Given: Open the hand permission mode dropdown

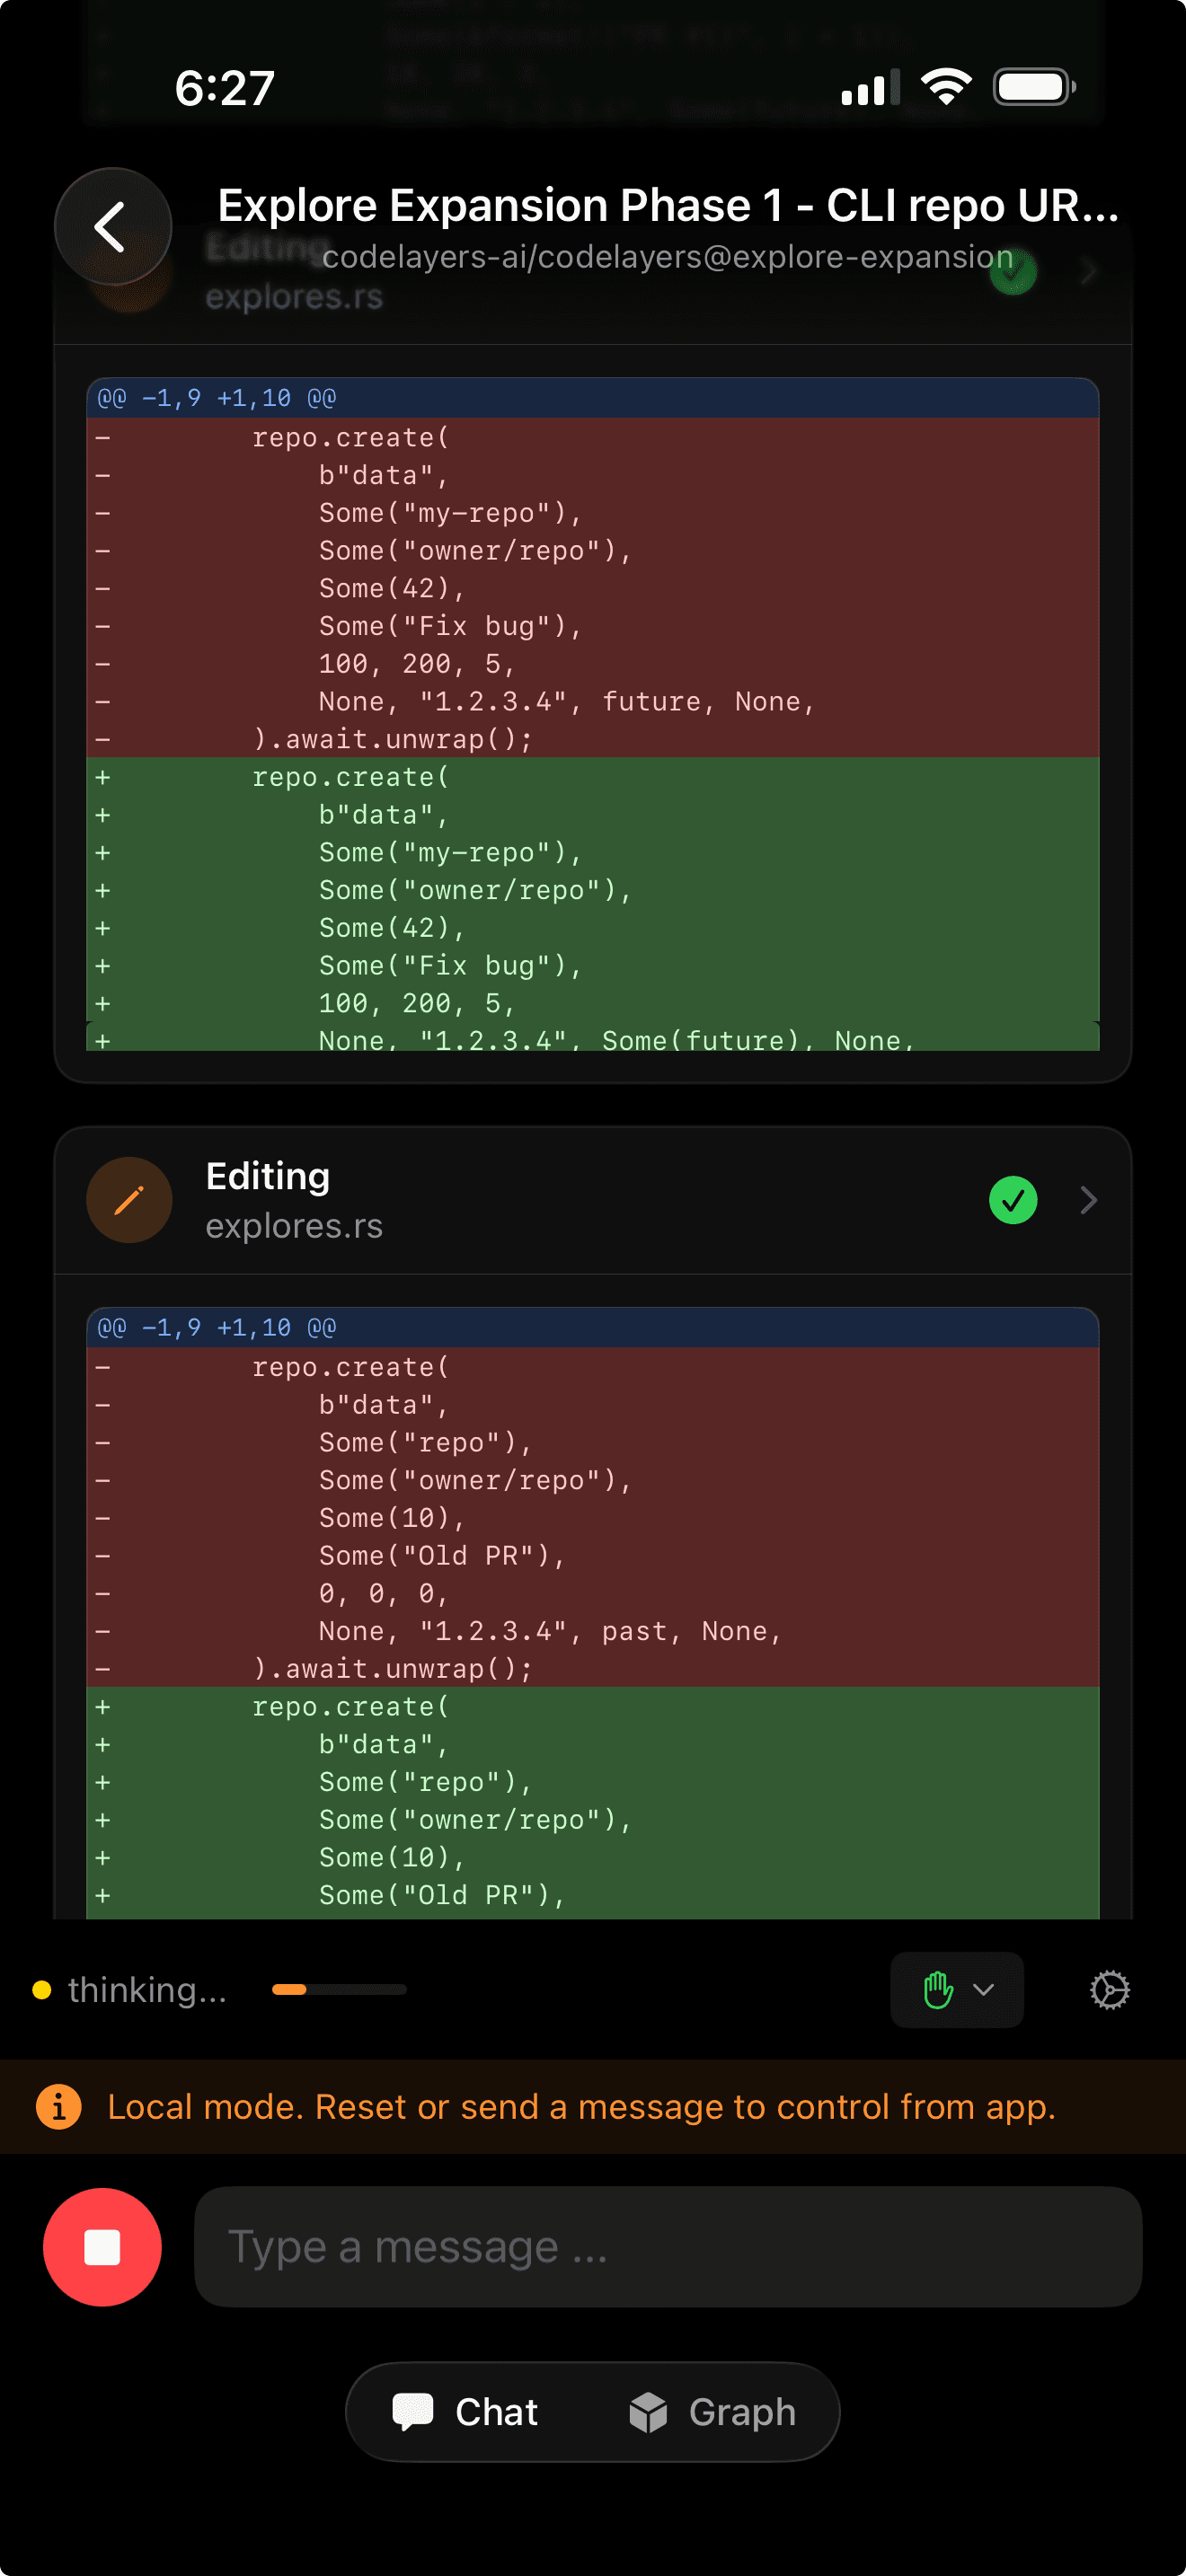Looking at the screenshot, I should pyautogui.click(x=956, y=1990).
